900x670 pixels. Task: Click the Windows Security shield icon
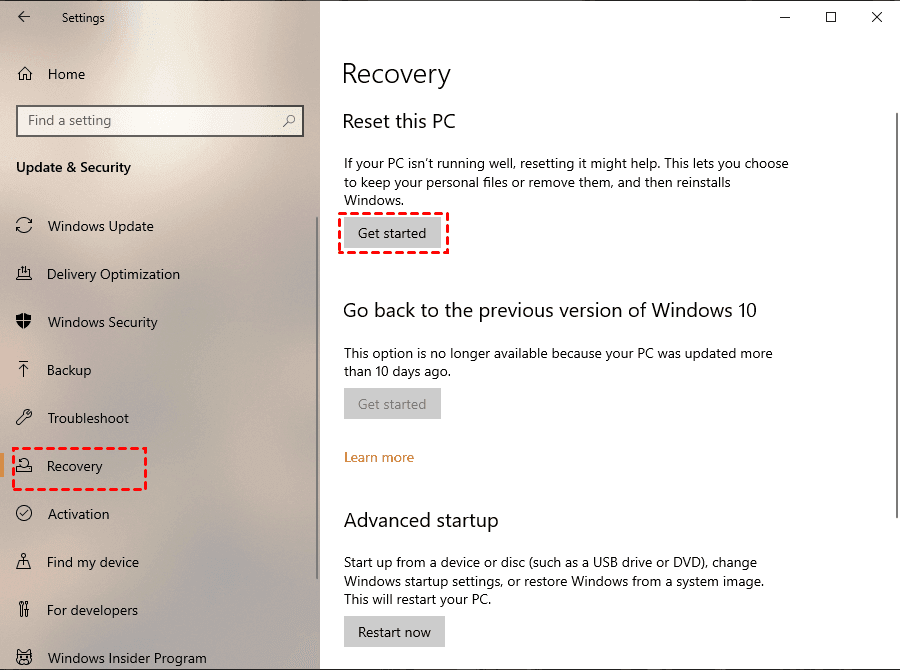[x=25, y=322]
